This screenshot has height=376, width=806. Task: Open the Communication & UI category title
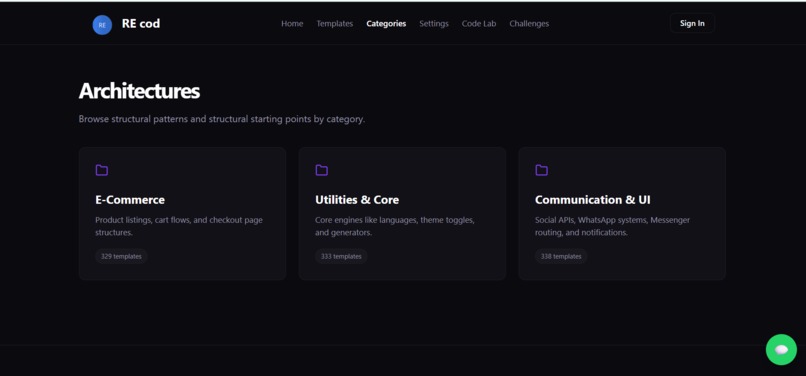coord(593,200)
